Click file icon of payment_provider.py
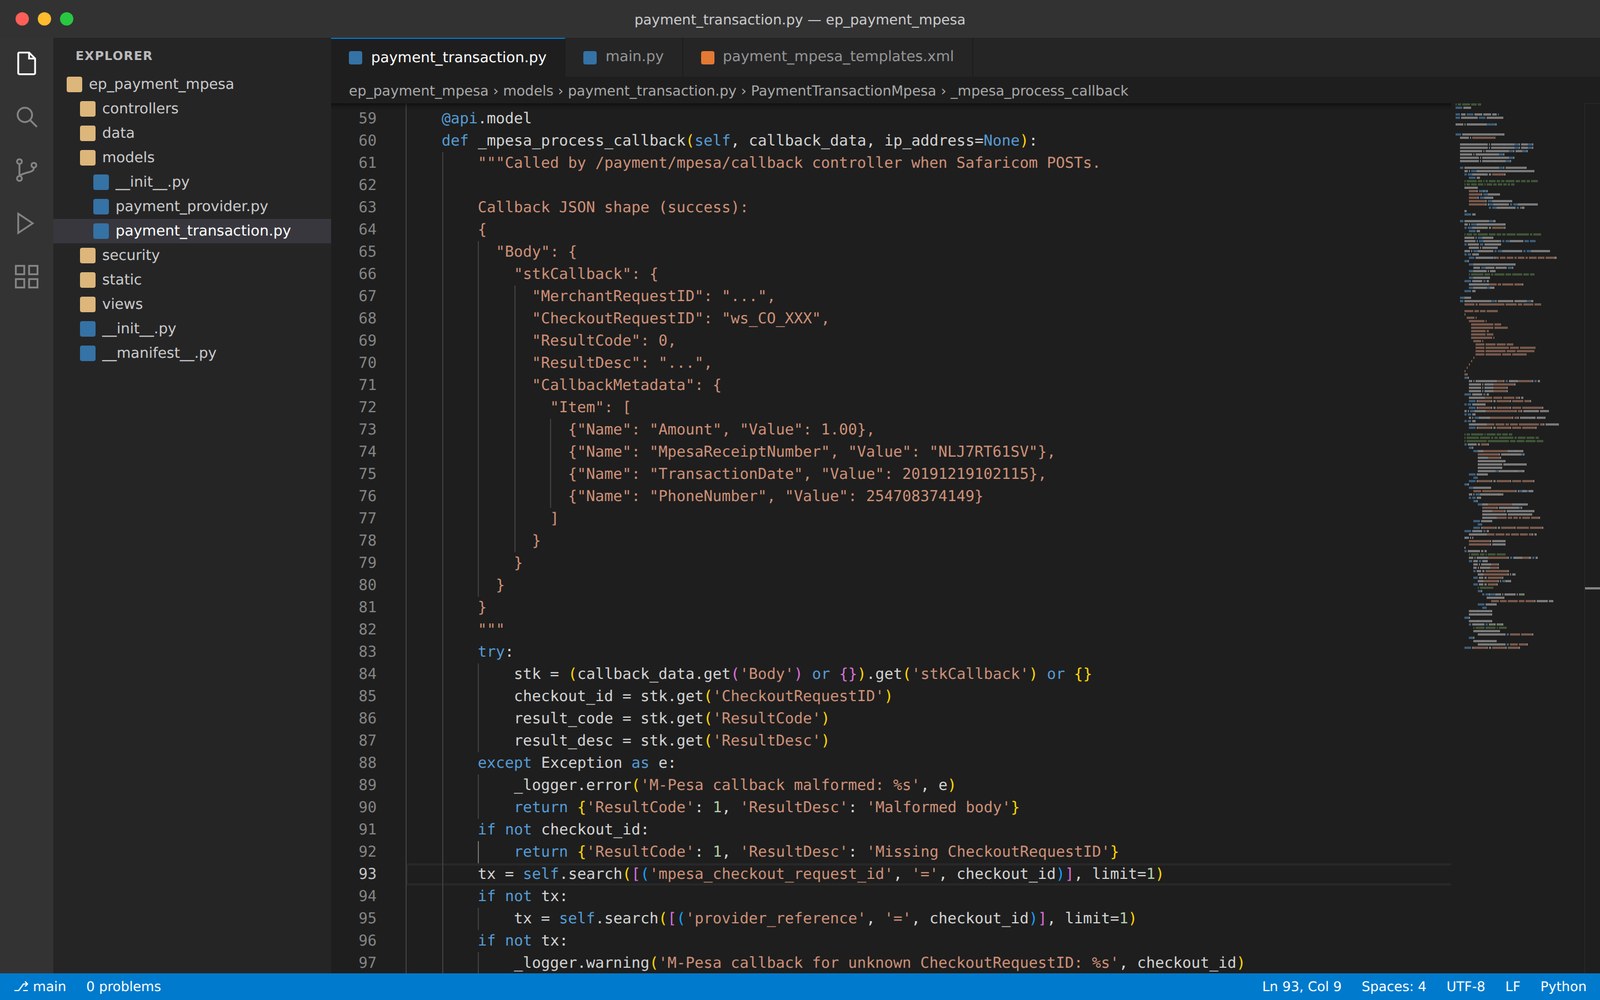 pos(101,206)
